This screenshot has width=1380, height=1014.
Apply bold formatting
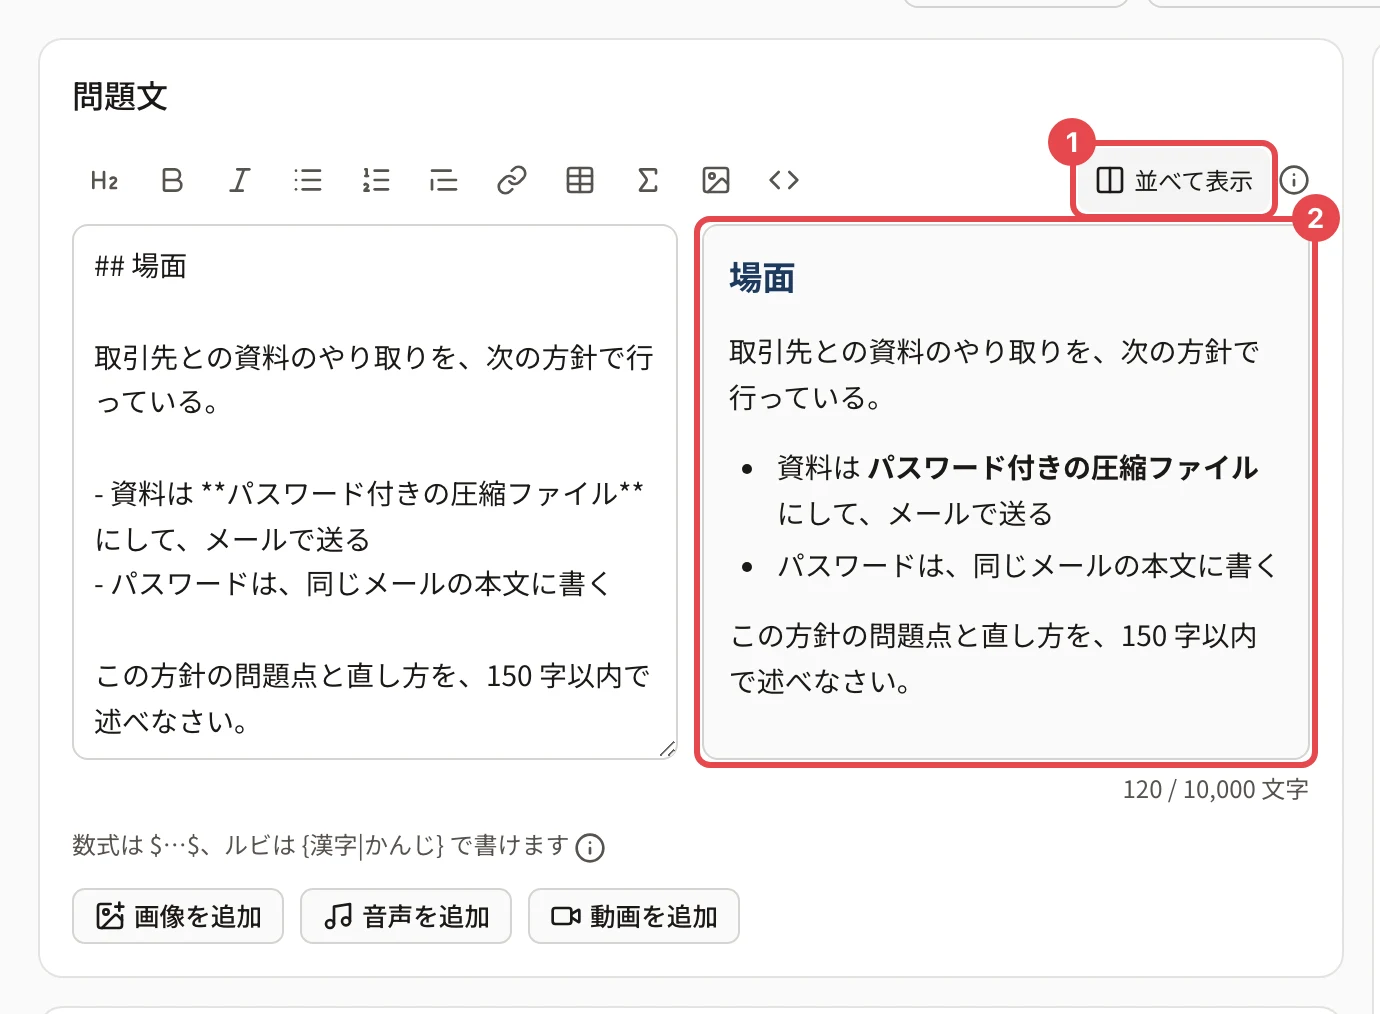pos(172,180)
